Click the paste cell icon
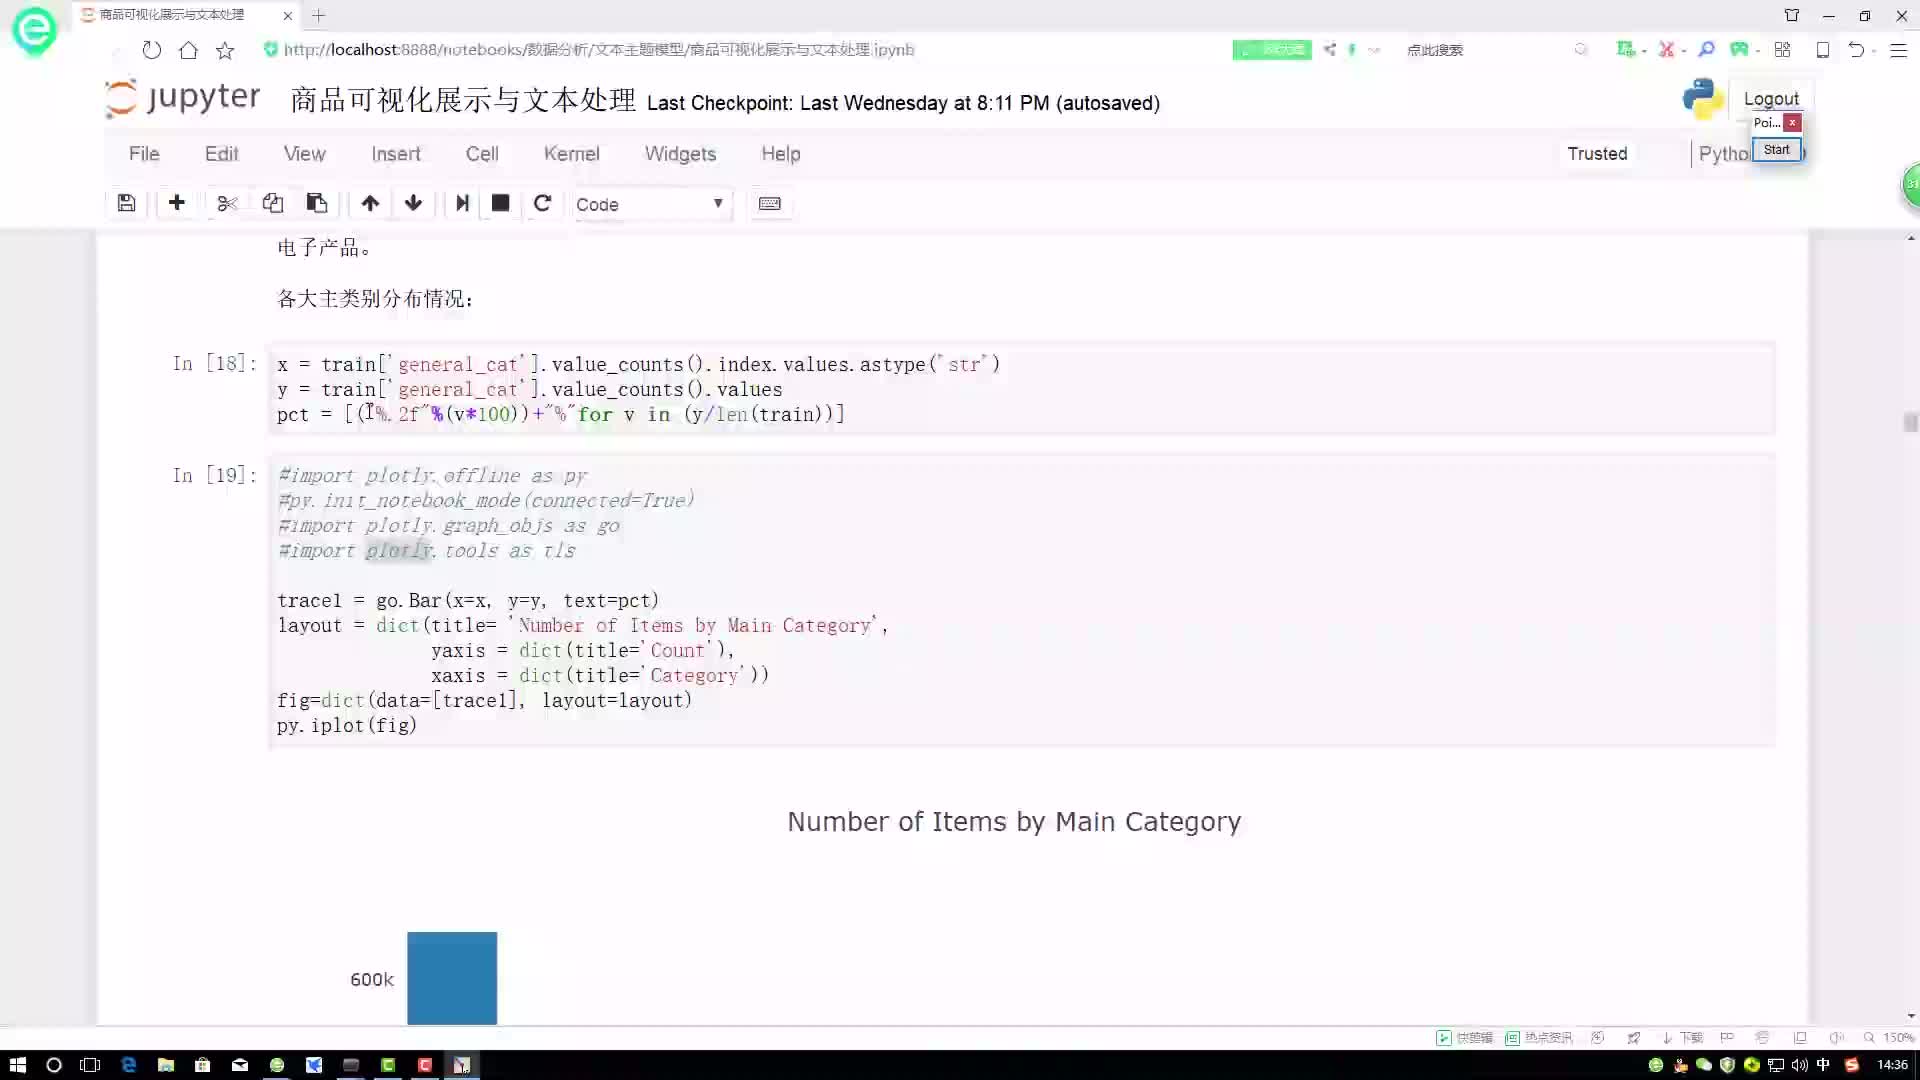 point(316,204)
